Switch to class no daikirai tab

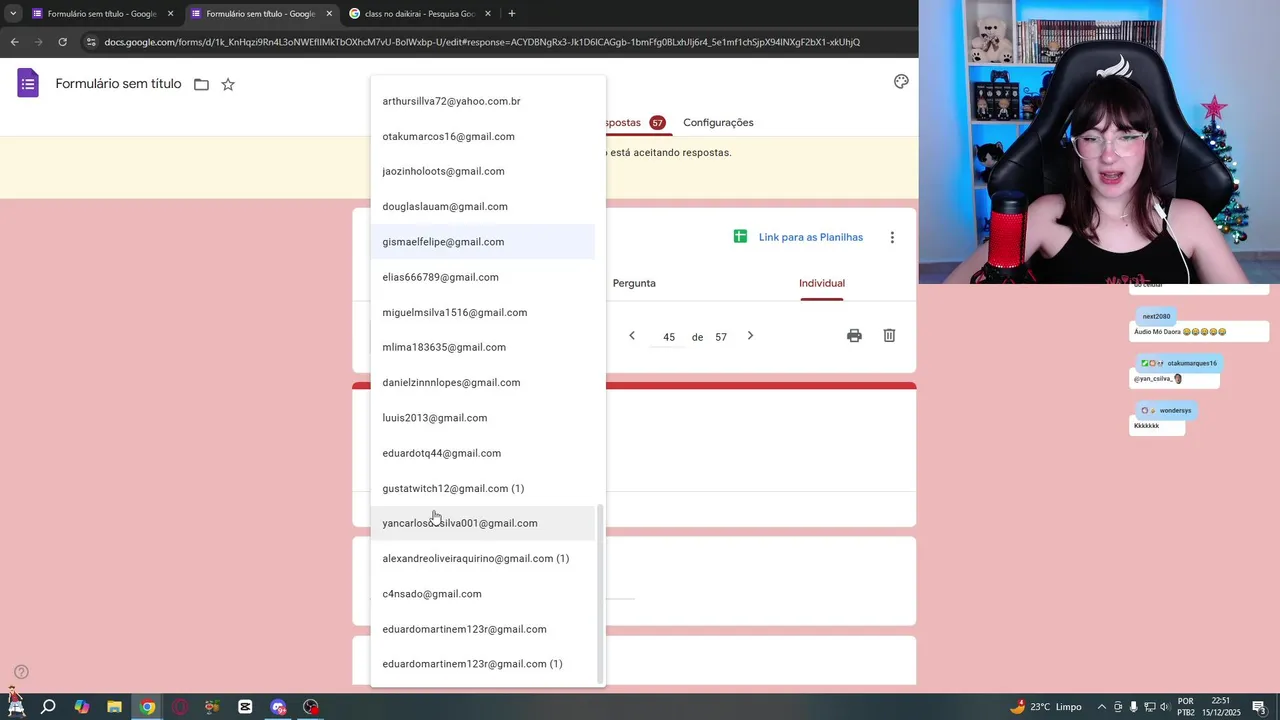(x=419, y=14)
